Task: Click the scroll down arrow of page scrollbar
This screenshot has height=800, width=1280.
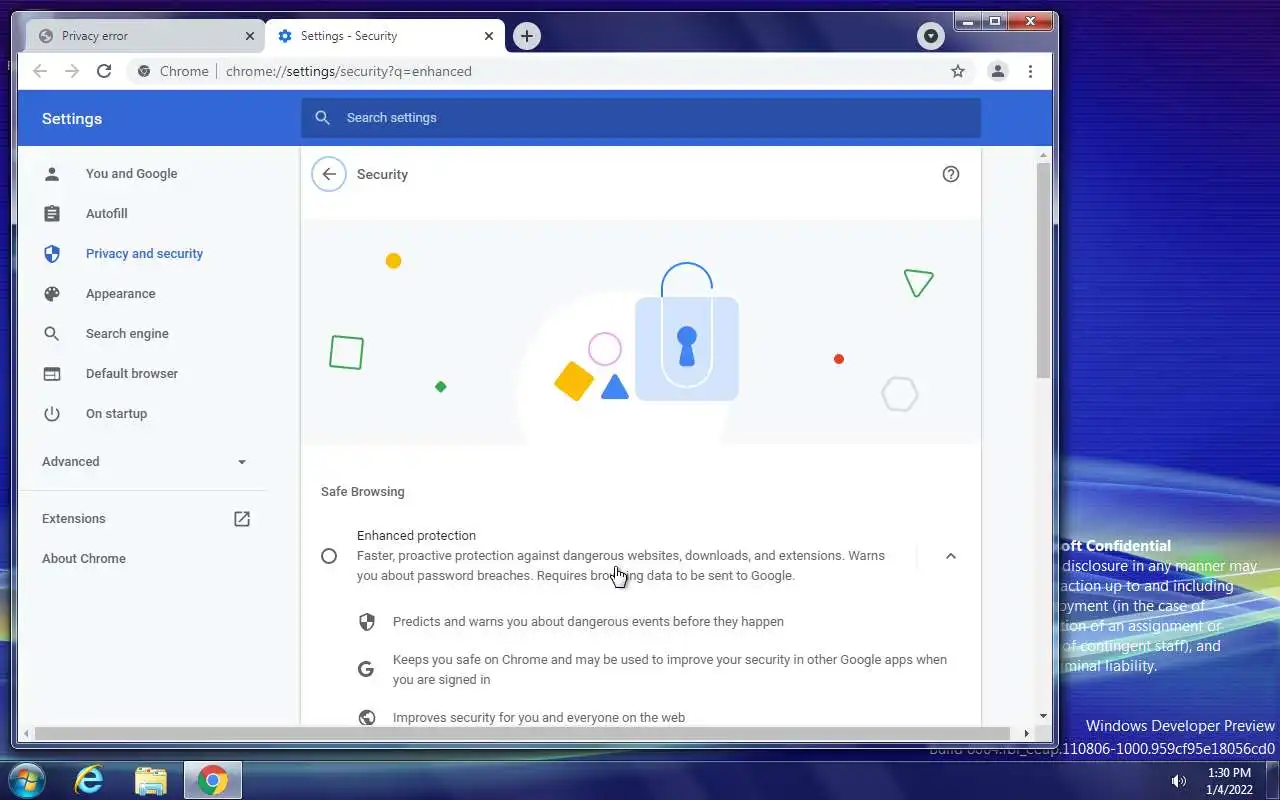Action: pos(1043,716)
